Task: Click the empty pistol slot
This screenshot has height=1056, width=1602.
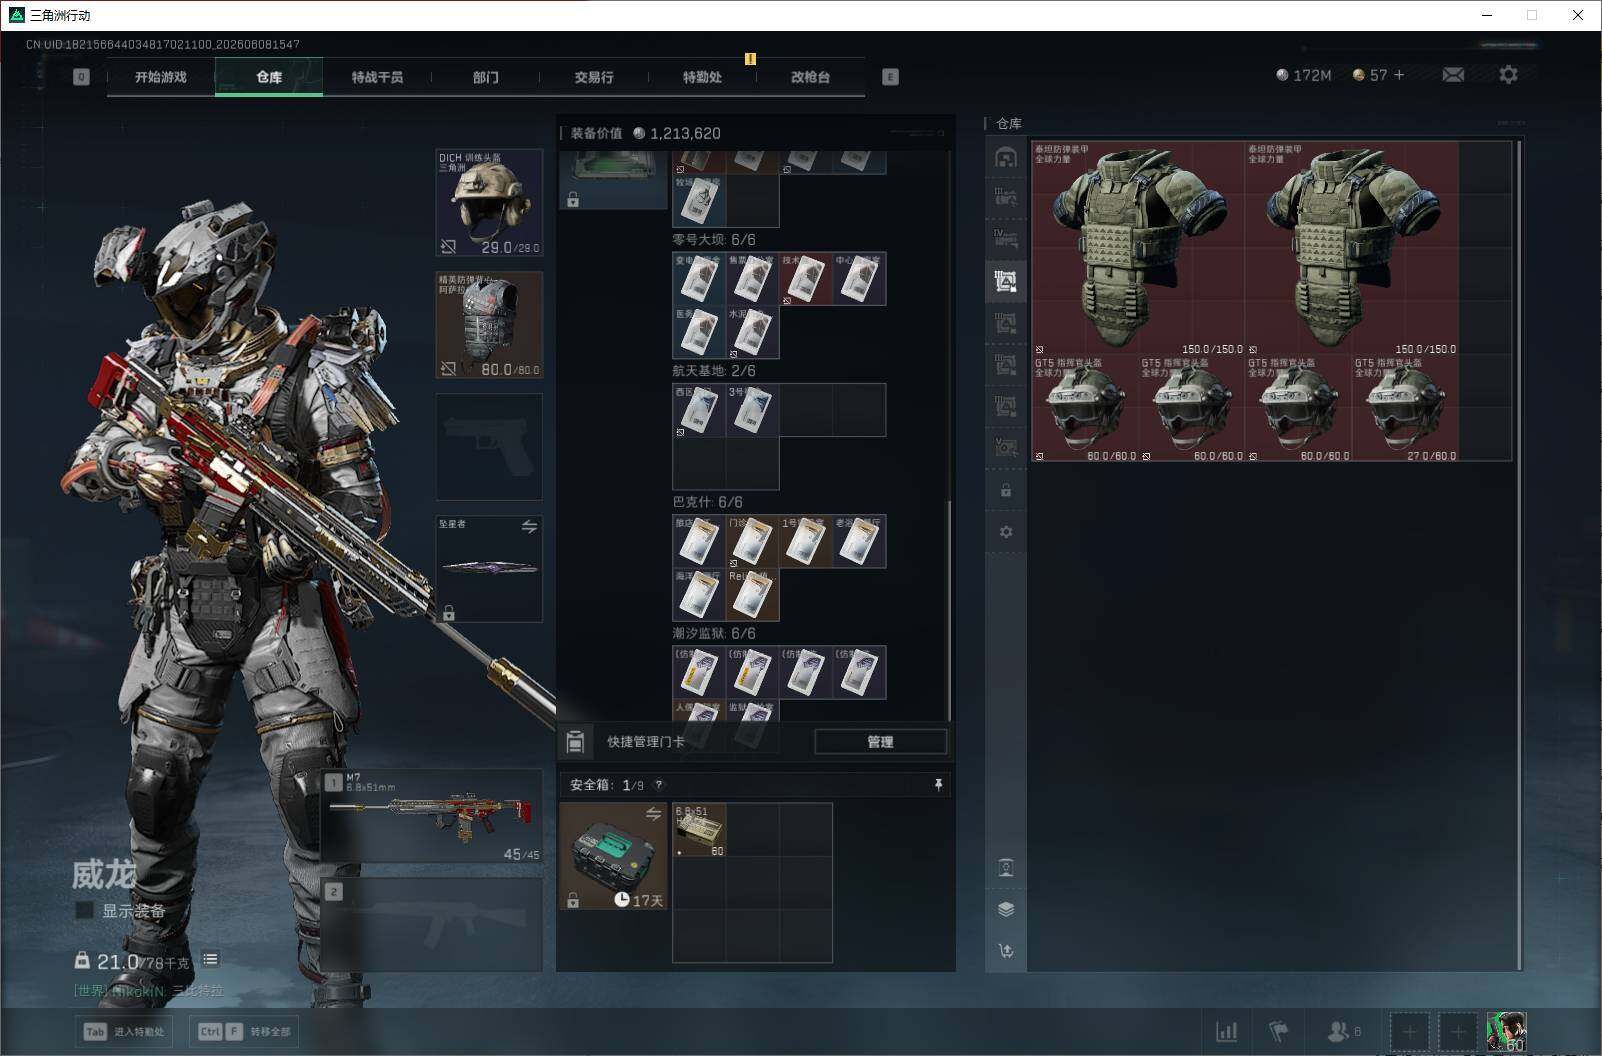Action: point(489,446)
